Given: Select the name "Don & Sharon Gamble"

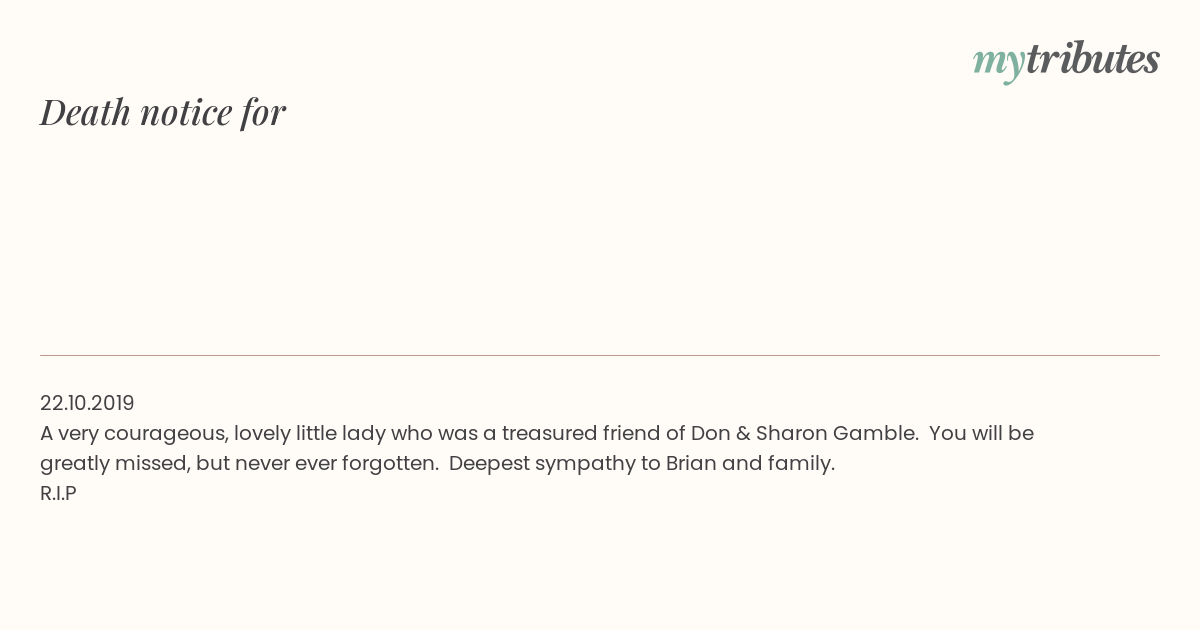Looking at the screenshot, I should pos(805,433).
